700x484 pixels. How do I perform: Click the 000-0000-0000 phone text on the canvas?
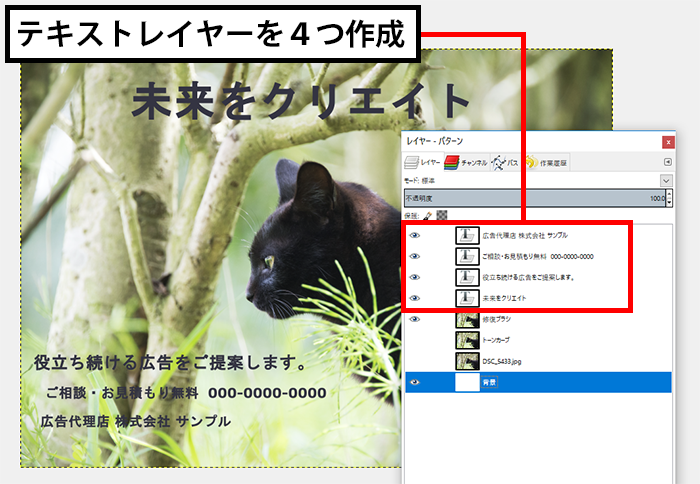[267, 393]
